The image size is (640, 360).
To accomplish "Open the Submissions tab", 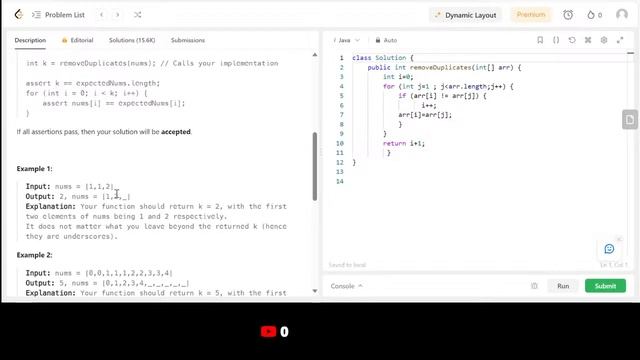I will [x=188, y=40].
